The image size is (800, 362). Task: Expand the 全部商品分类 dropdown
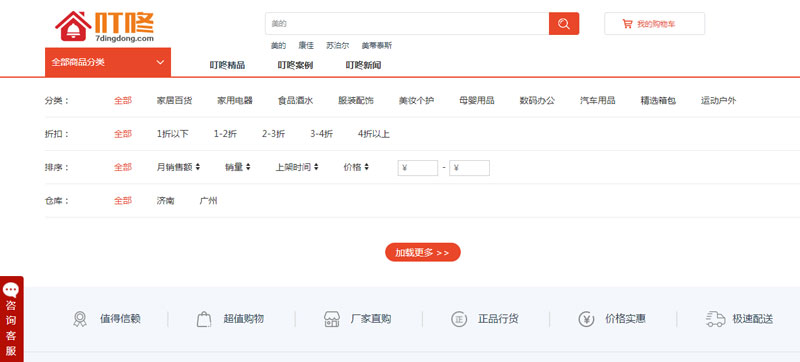tap(108, 62)
